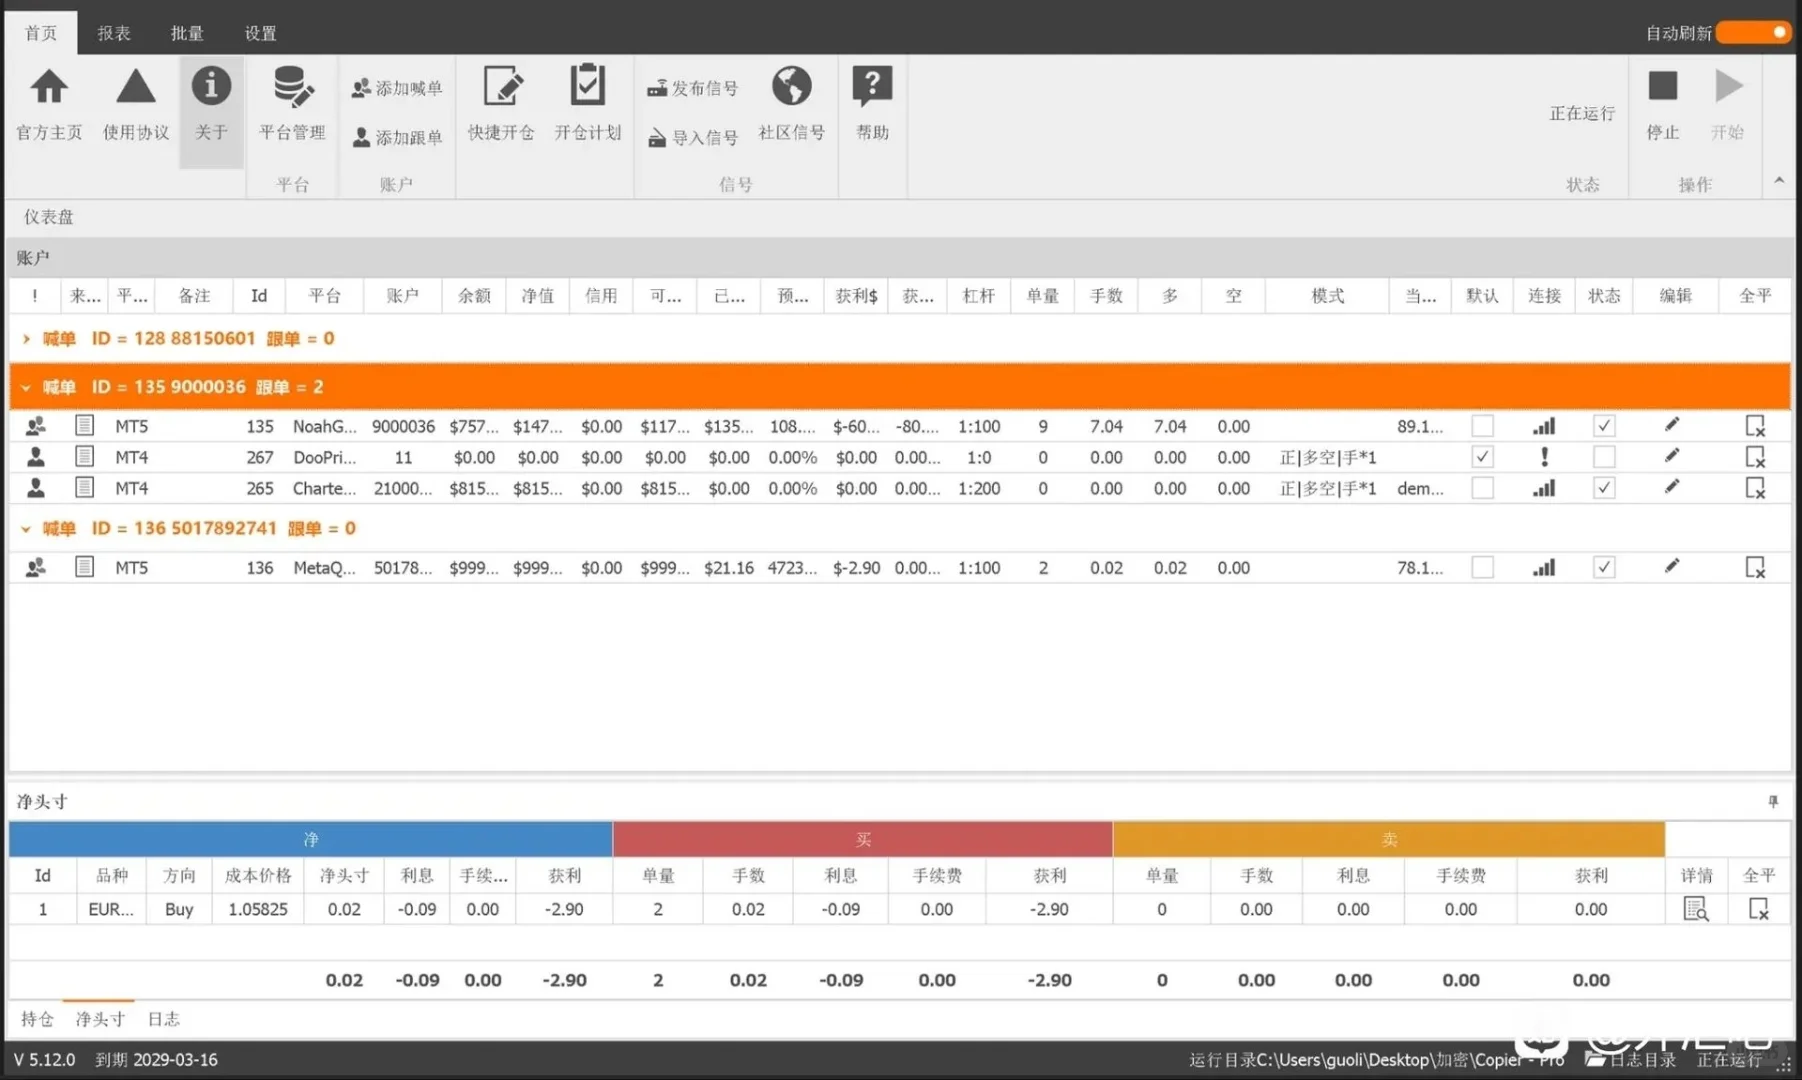Toggle the 自动刷新 switch

pyautogui.click(x=1754, y=32)
